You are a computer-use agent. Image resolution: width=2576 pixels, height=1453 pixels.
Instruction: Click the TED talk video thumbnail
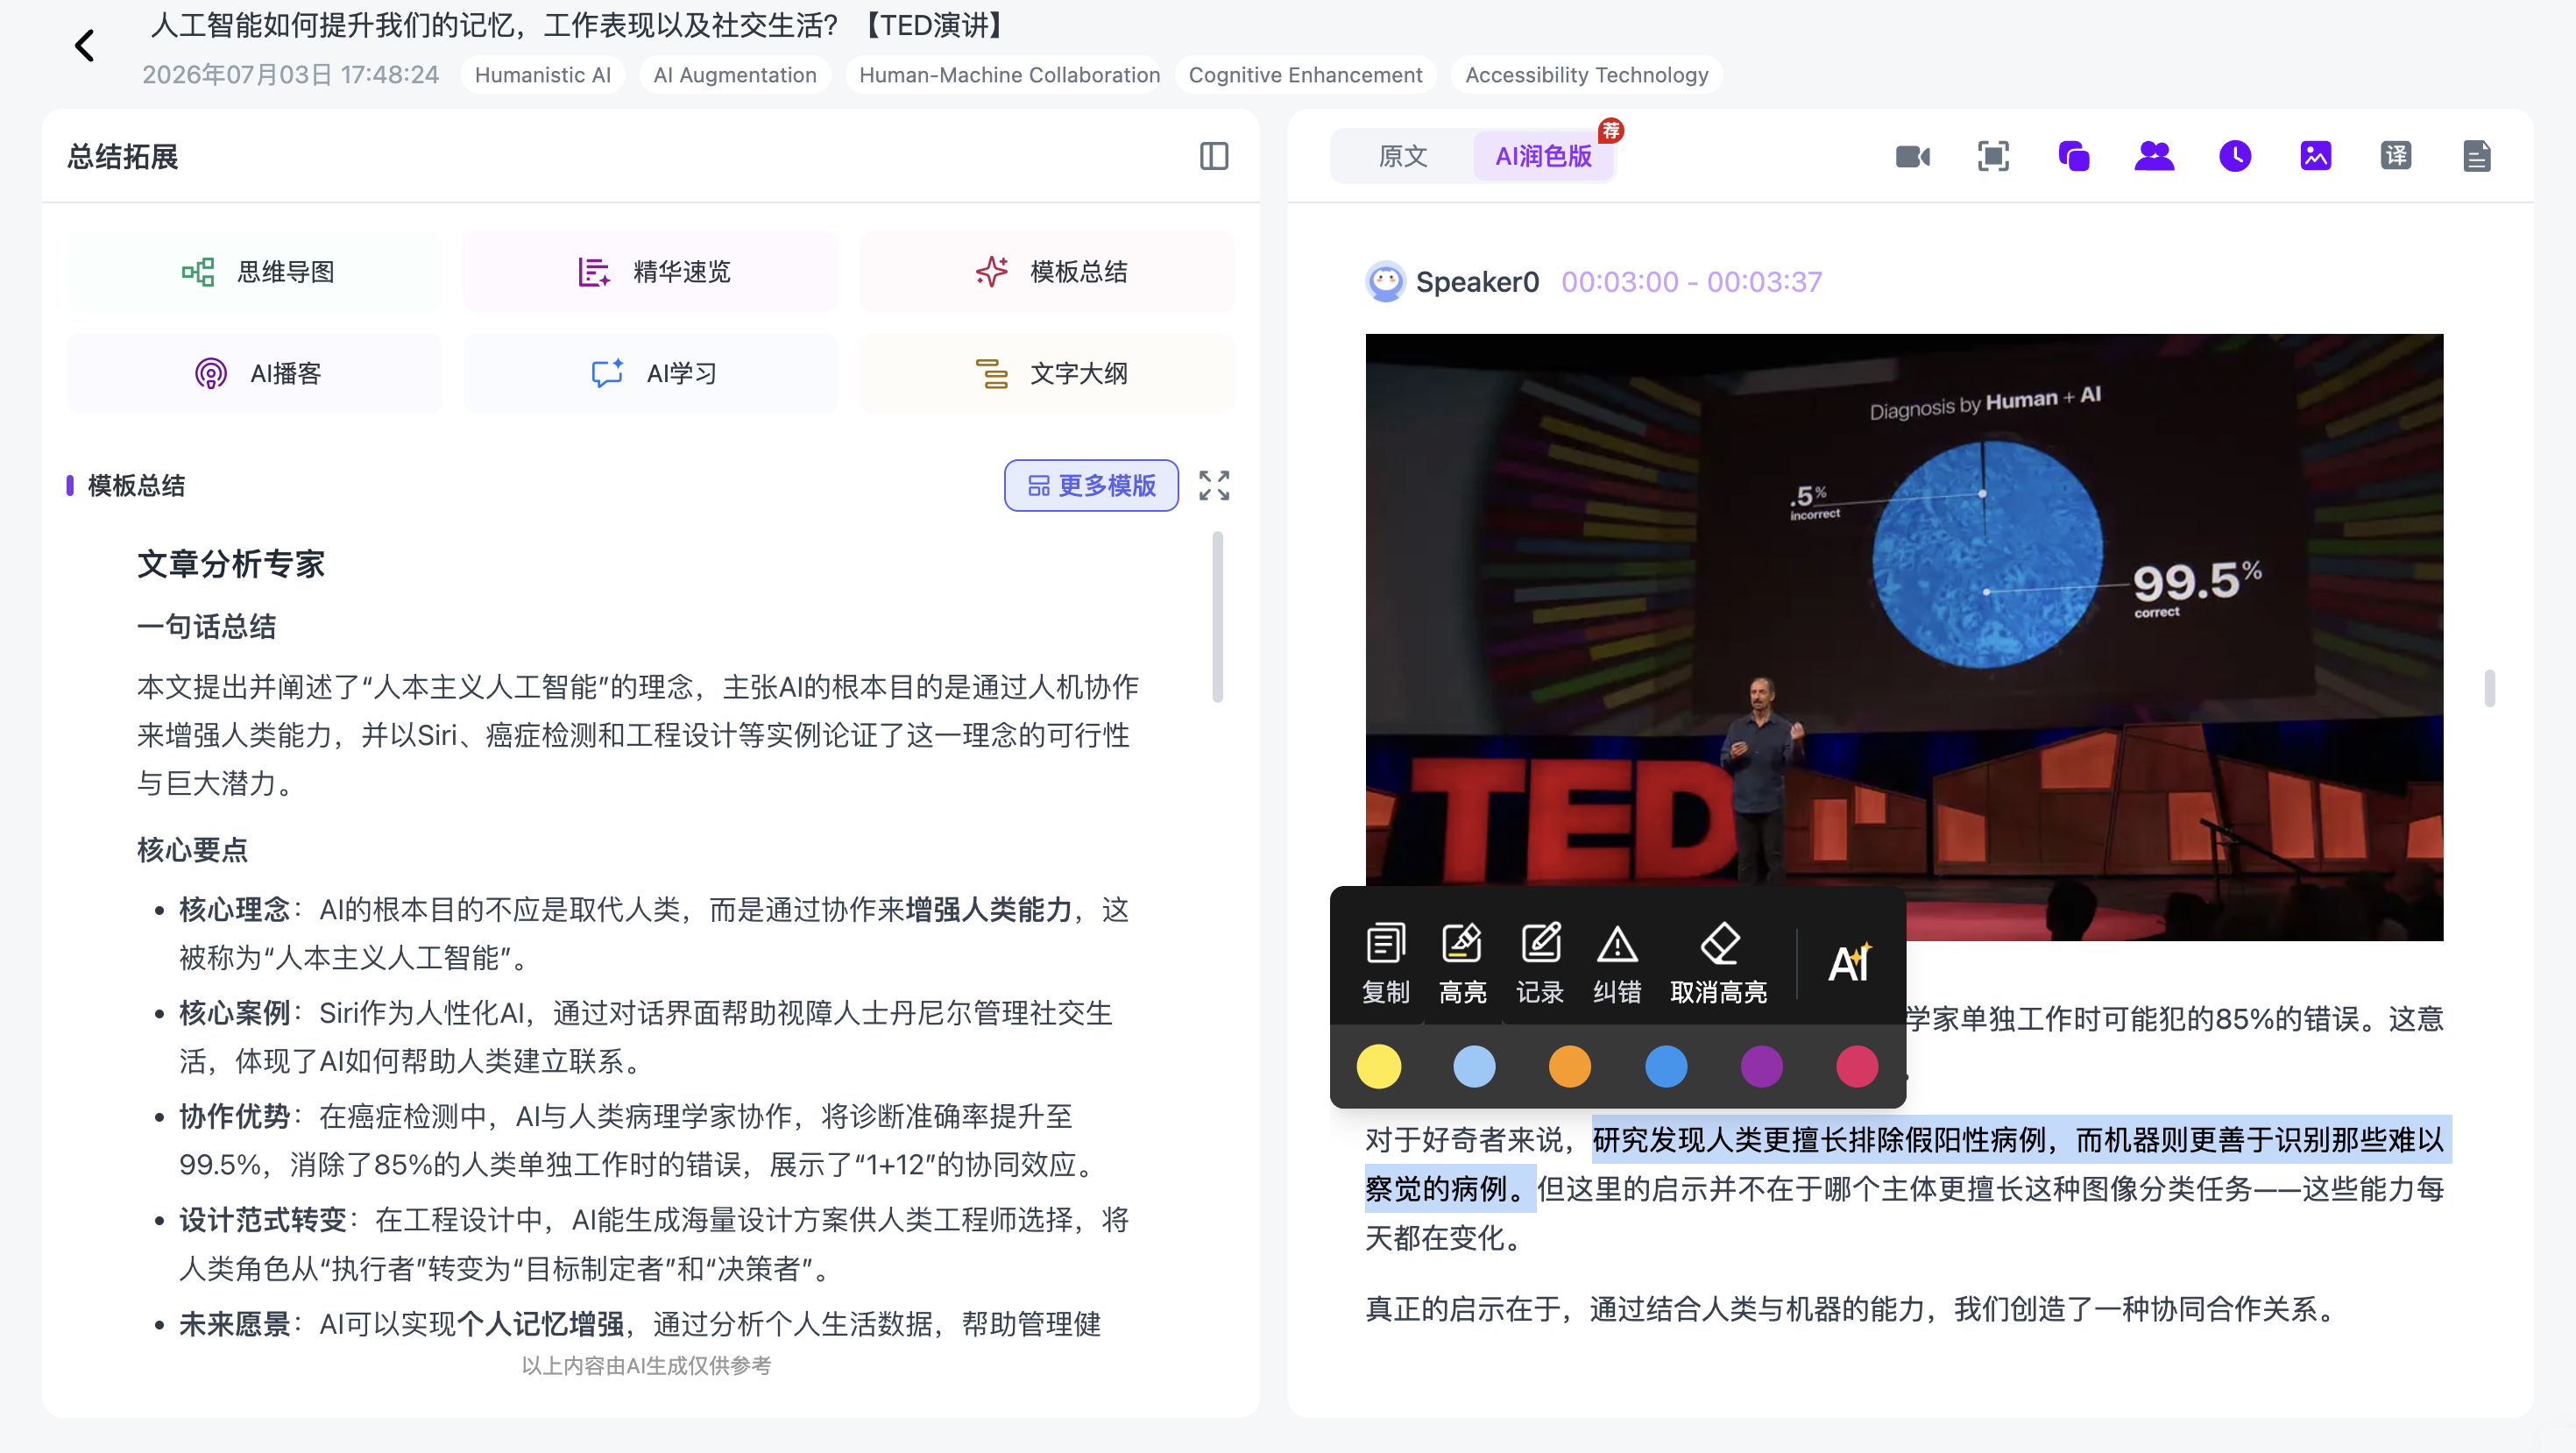(1904, 637)
